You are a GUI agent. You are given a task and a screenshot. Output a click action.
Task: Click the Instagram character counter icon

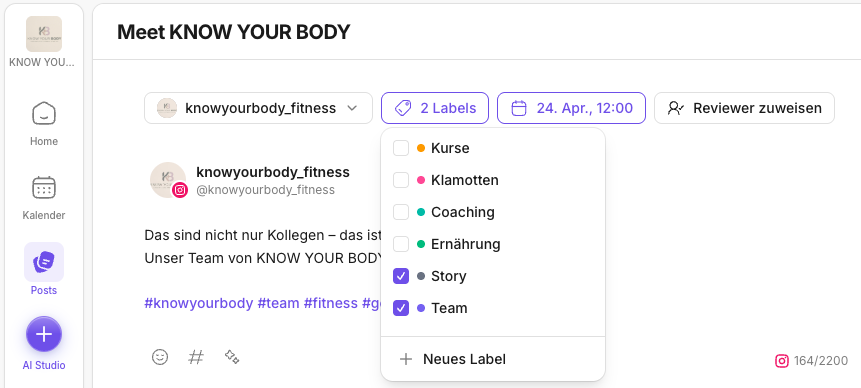[x=781, y=361]
